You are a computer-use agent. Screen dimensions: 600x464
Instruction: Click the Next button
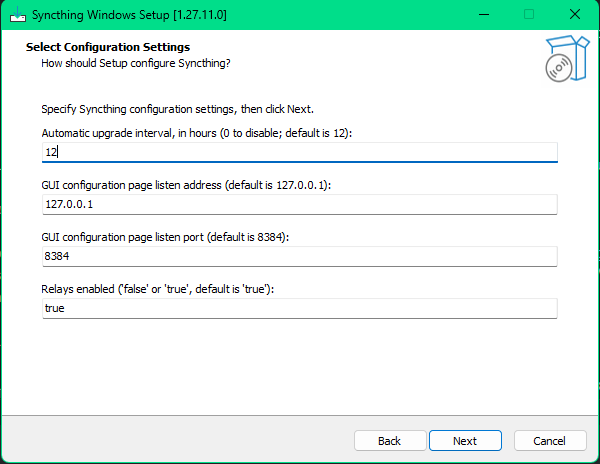click(465, 441)
